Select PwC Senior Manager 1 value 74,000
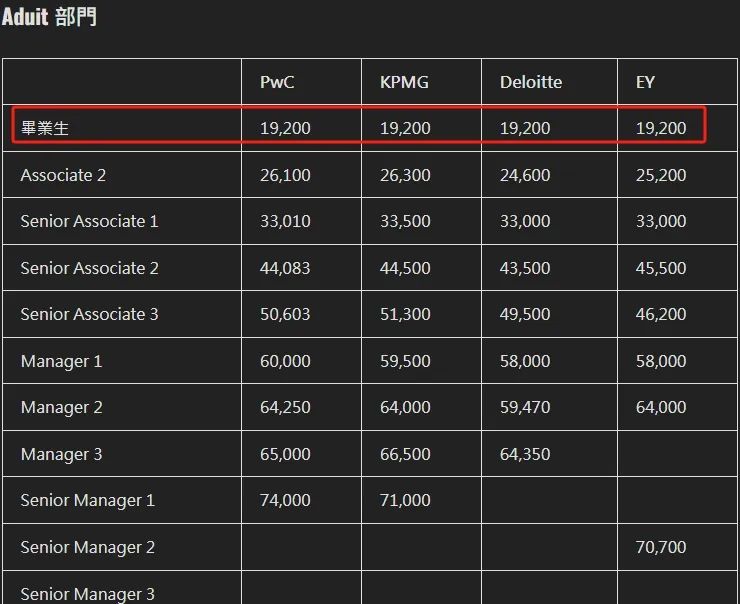Image resolution: width=740 pixels, height=604 pixels. click(285, 500)
